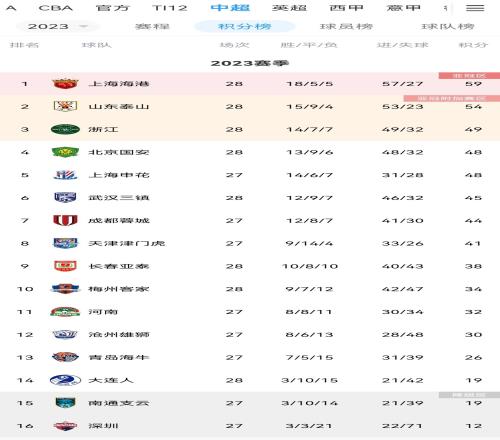The height and width of the screenshot is (440, 500).
Task: Click the 2023赛季 heading
Action: pyautogui.click(x=249, y=63)
